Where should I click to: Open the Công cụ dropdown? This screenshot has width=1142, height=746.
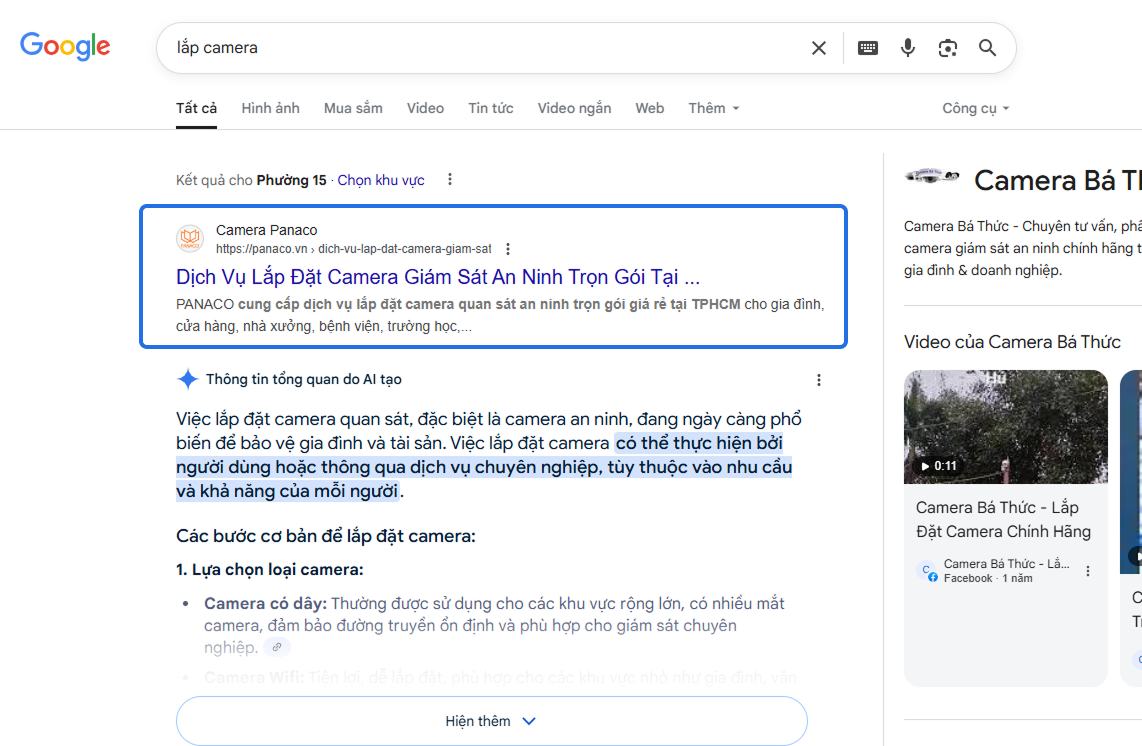975,109
